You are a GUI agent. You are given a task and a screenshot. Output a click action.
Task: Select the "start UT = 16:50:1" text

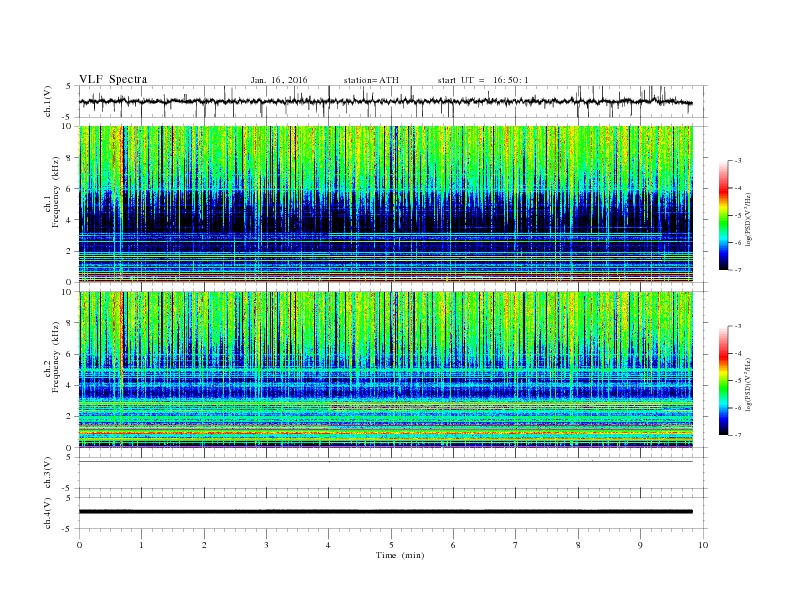(x=483, y=80)
